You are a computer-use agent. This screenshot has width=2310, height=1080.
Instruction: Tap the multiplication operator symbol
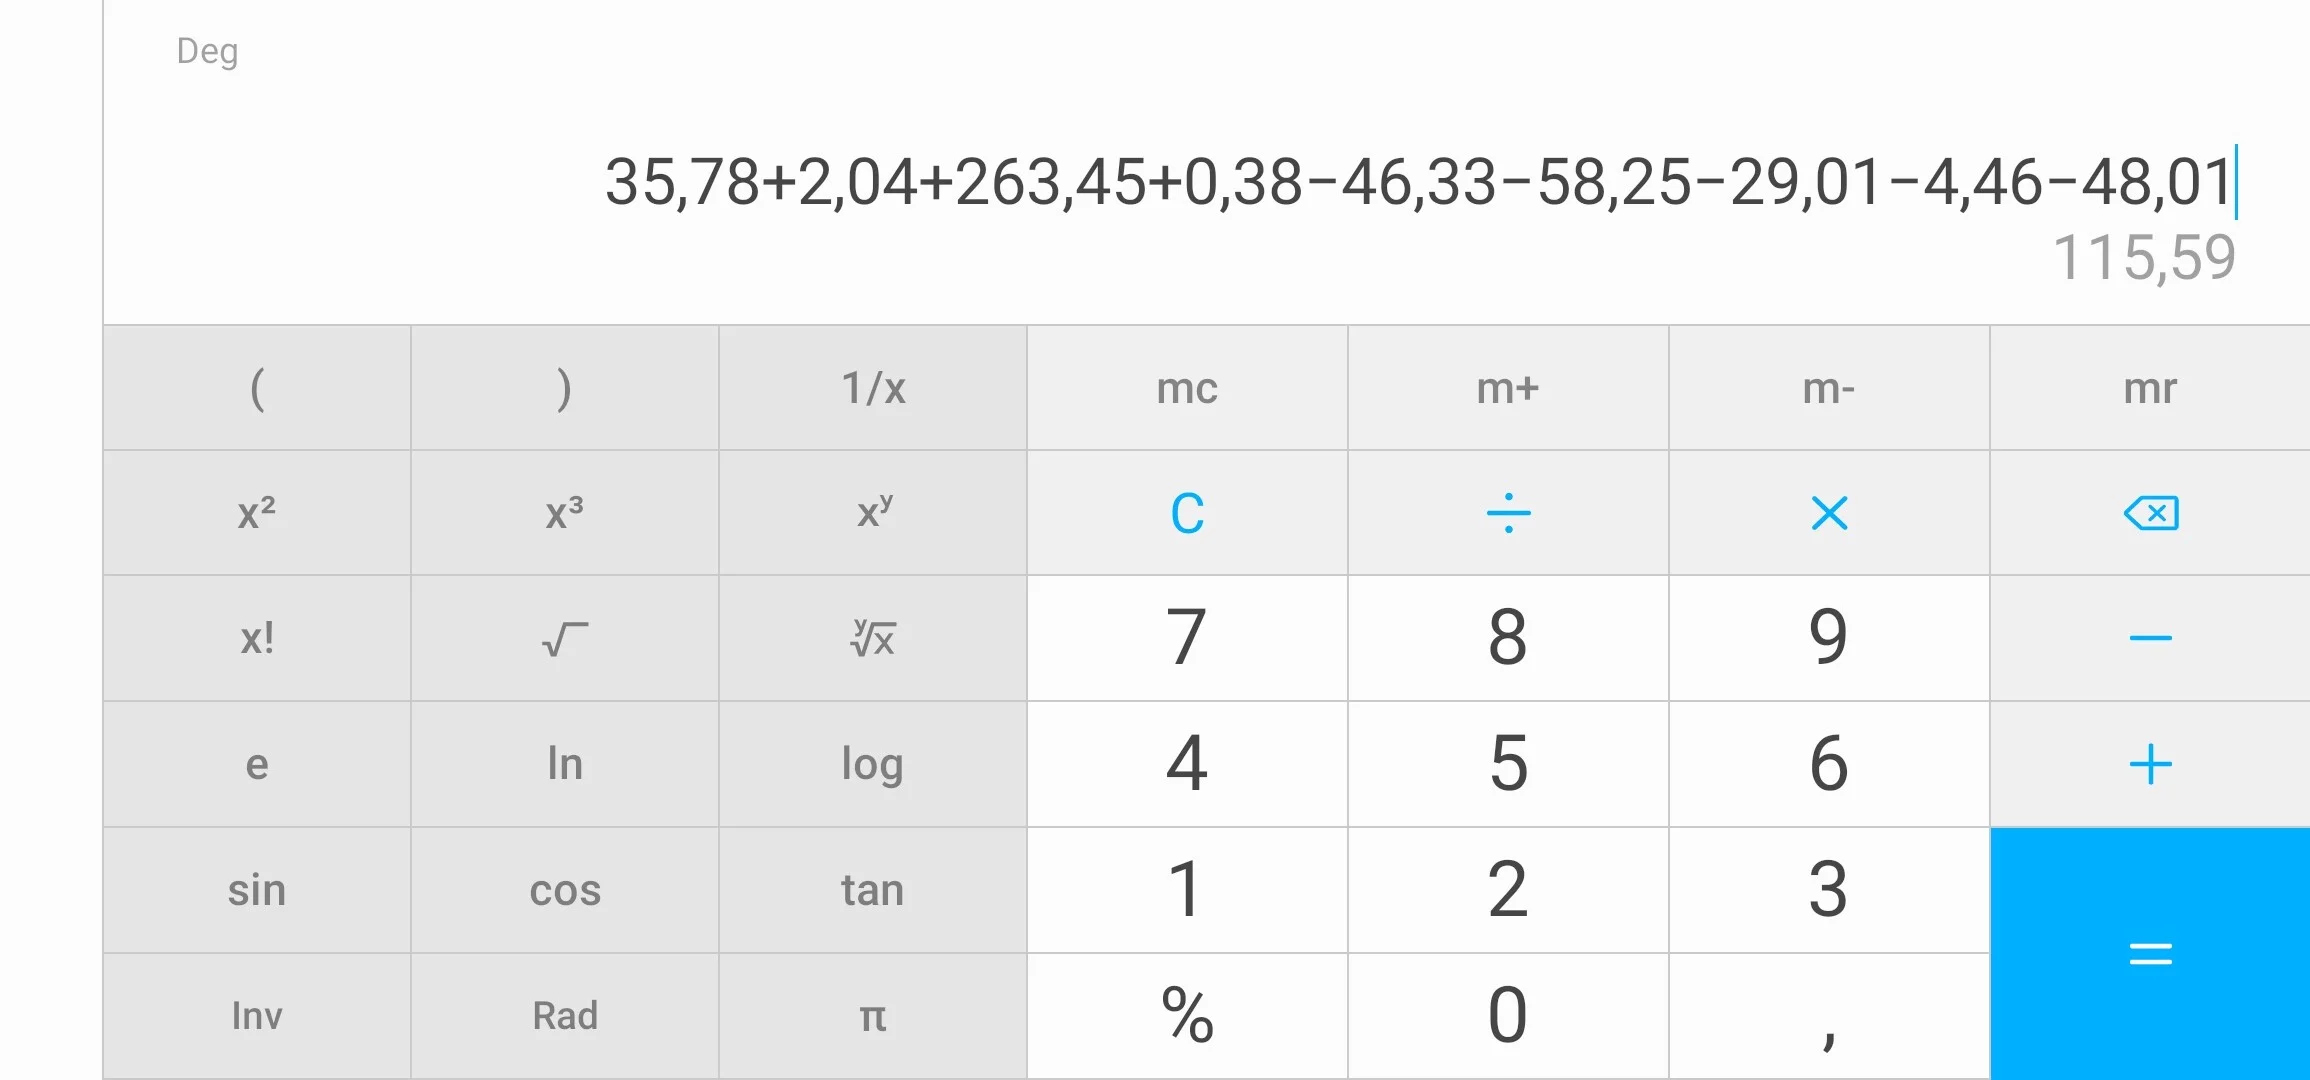click(x=1829, y=513)
